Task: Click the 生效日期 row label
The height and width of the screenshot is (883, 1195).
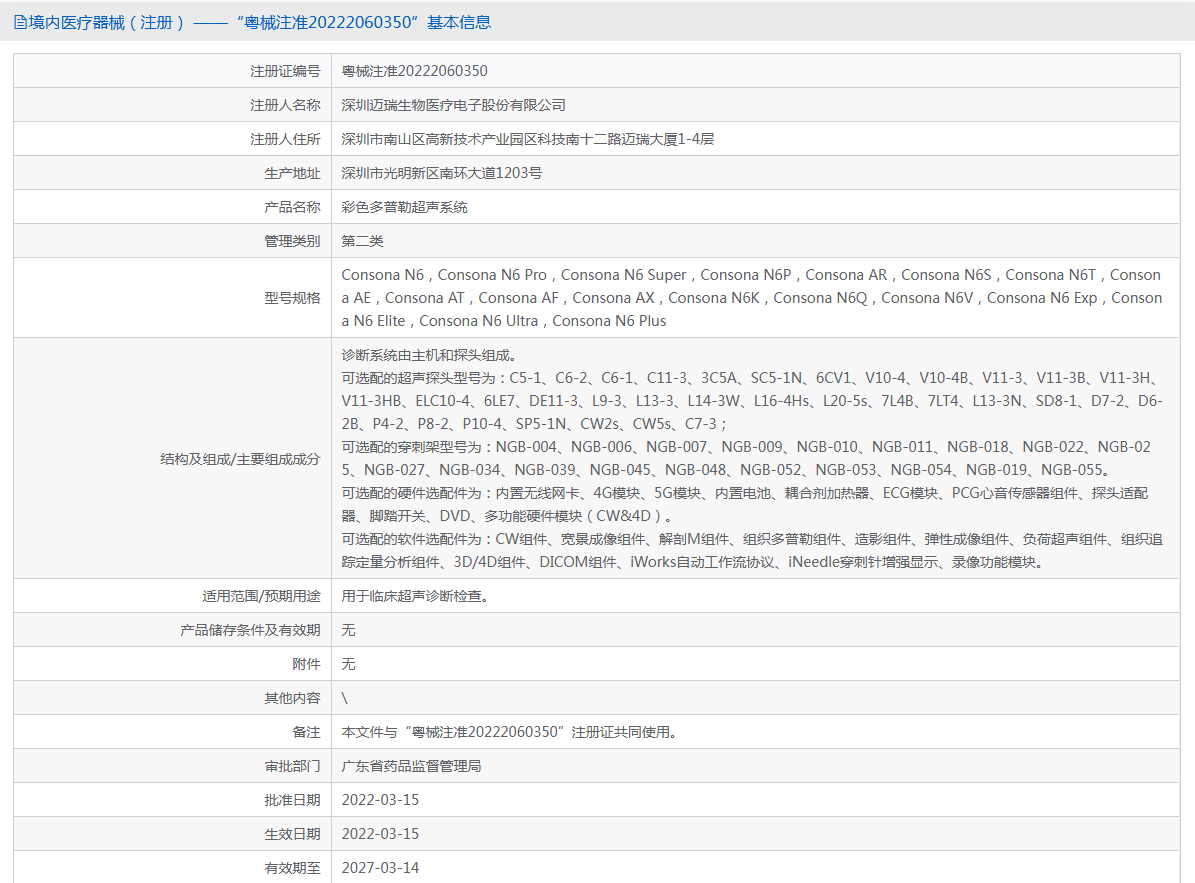Action: point(292,834)
